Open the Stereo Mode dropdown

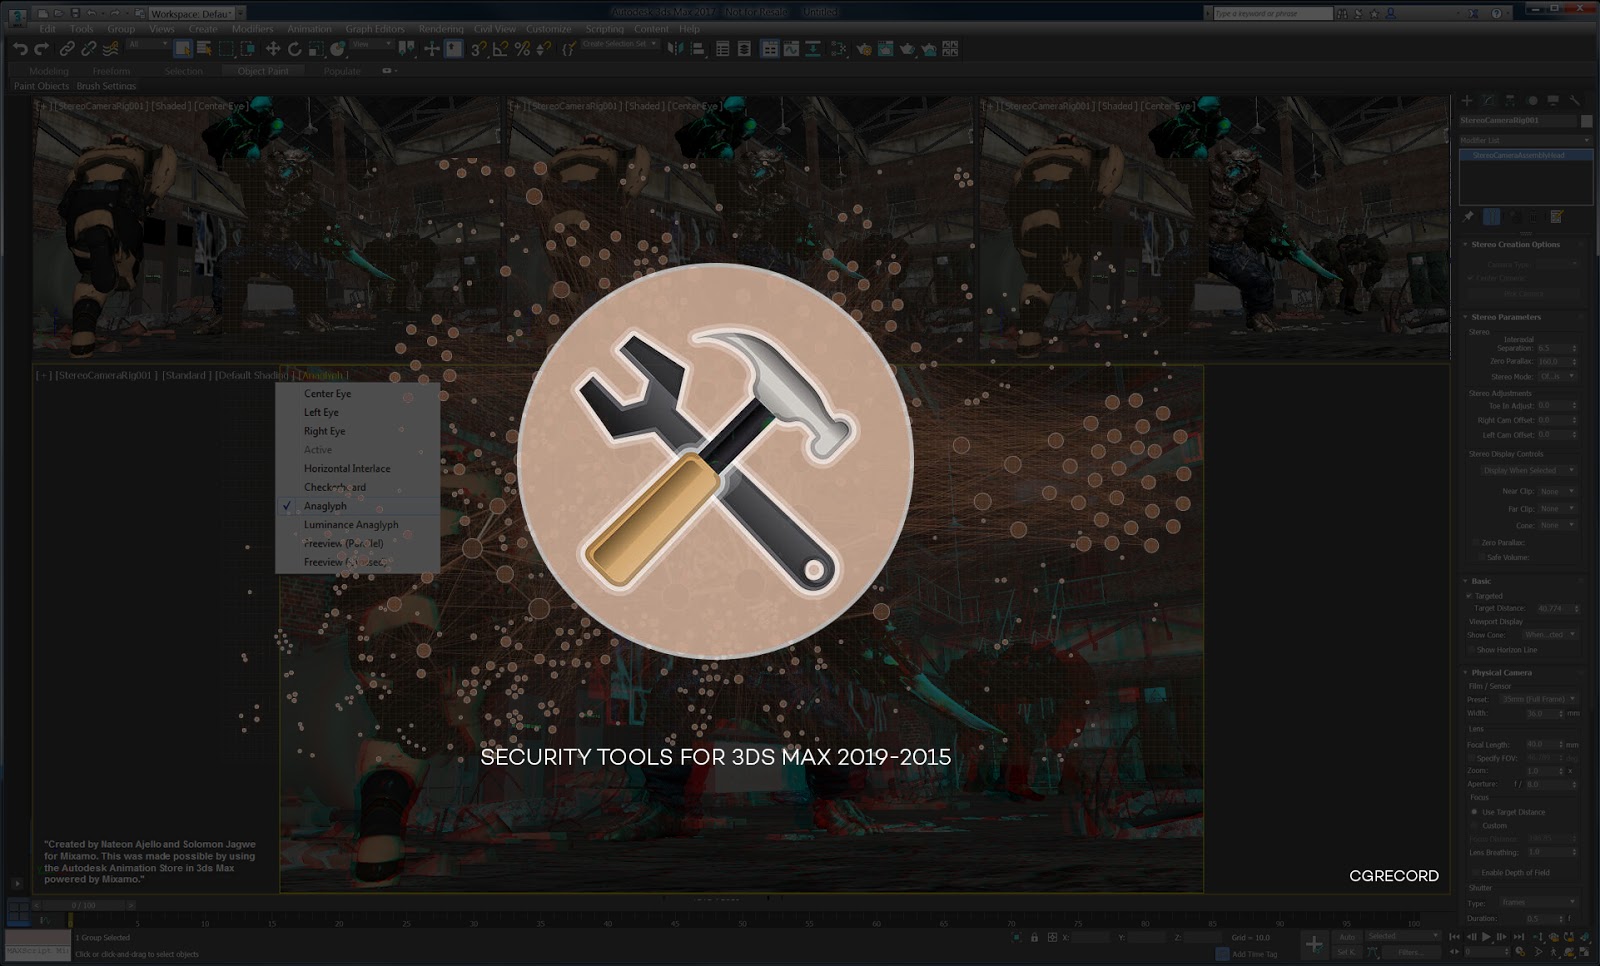tap(1557, 377)
